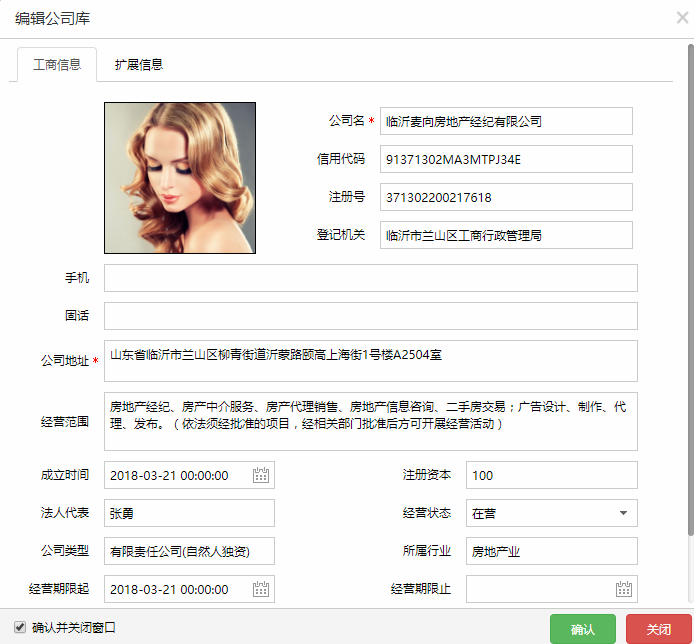
Task: Click the 注册资本 field label
Action: coord(427,474)
